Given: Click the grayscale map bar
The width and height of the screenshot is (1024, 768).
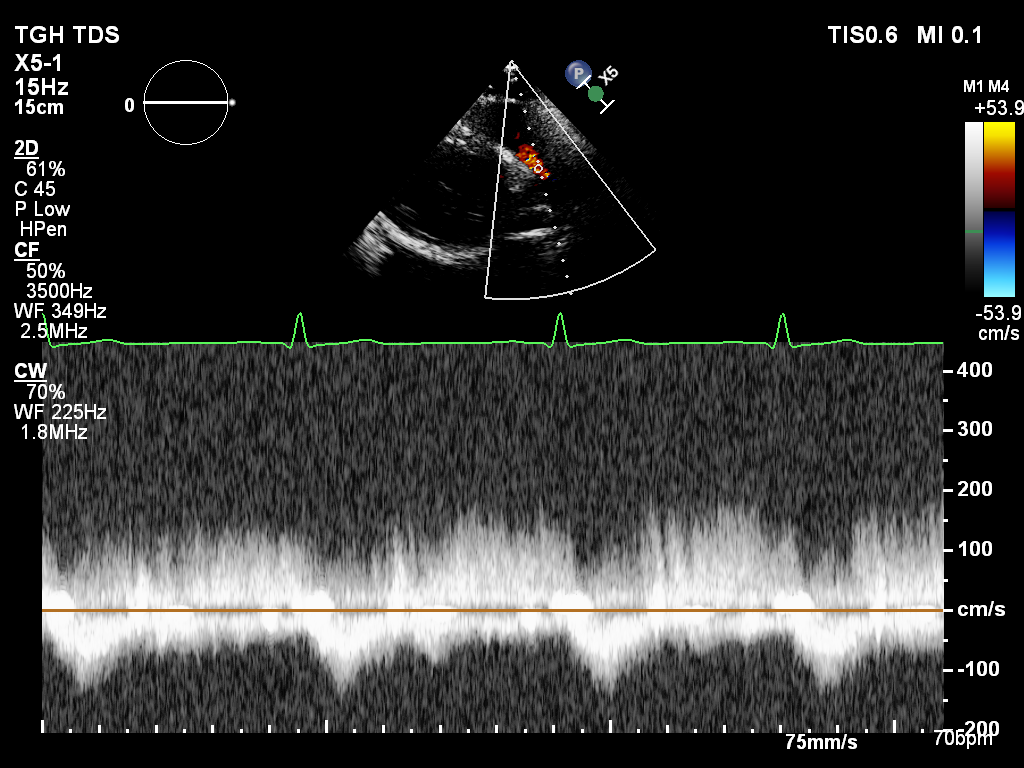Looking at the screenshot, I should (973, 207).
